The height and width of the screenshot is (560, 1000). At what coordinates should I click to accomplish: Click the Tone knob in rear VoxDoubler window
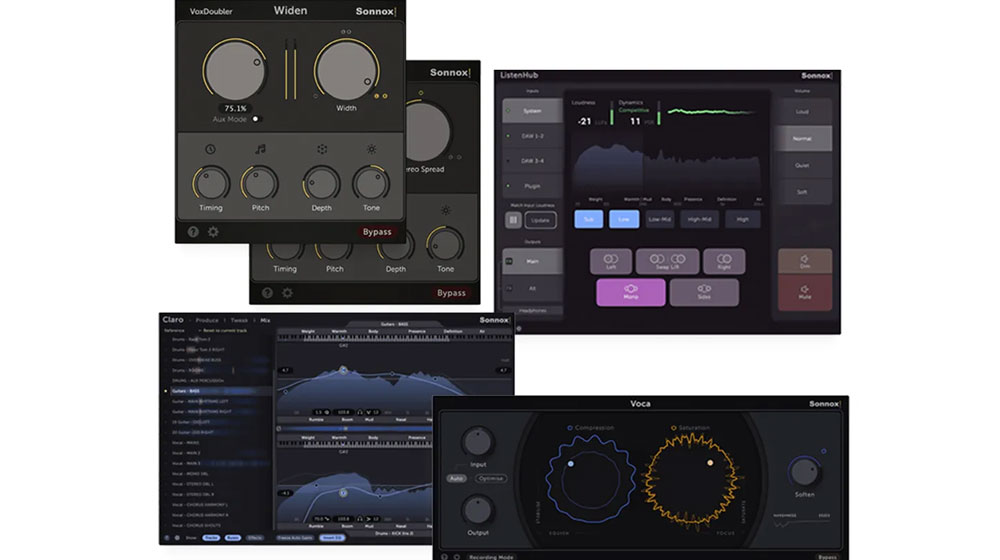[445, 244]
